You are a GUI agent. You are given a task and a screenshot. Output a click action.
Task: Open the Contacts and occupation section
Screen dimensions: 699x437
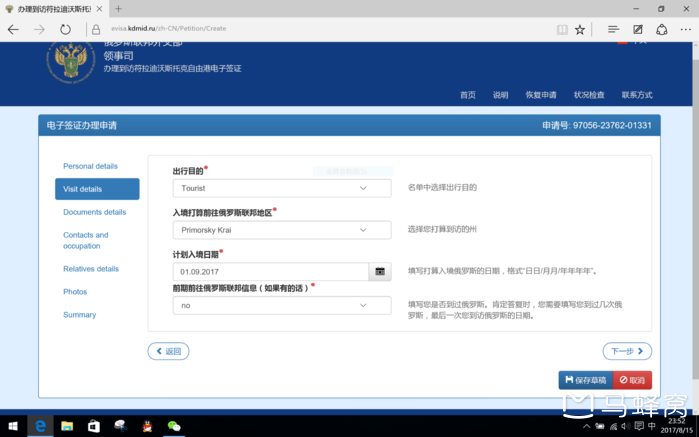point(85,240)
